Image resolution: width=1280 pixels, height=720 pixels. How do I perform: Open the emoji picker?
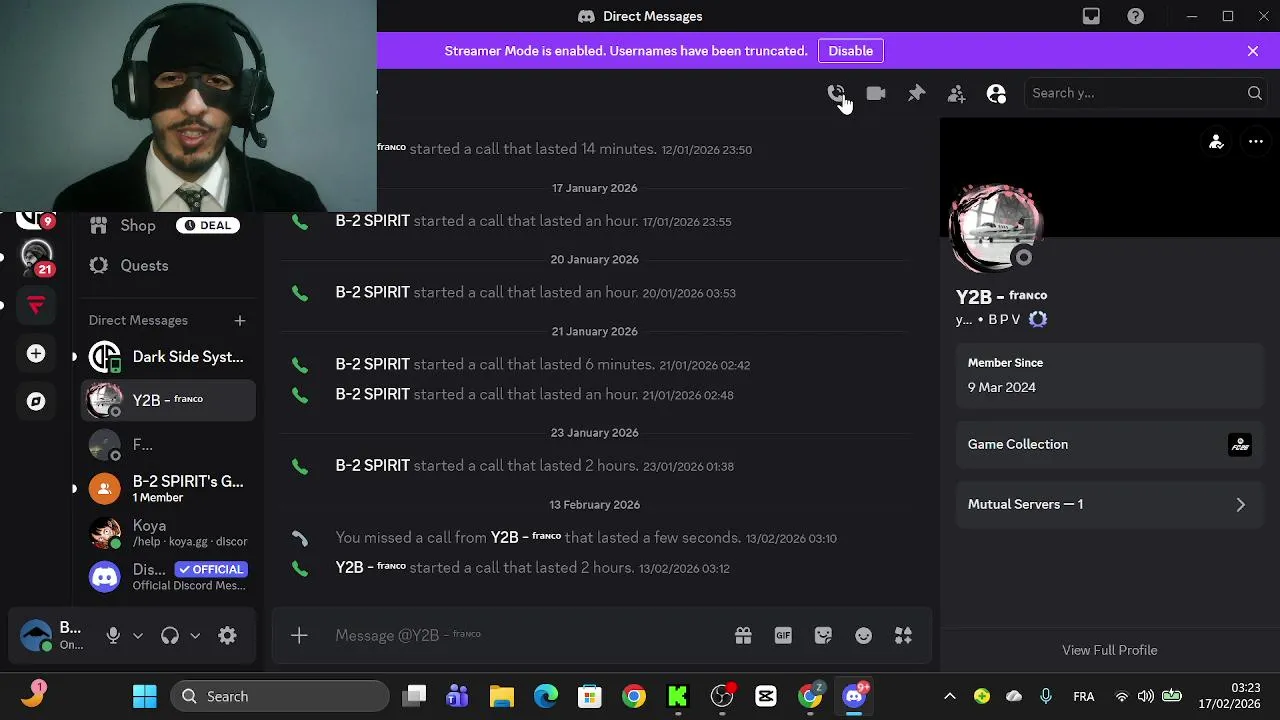pos(863,635)
